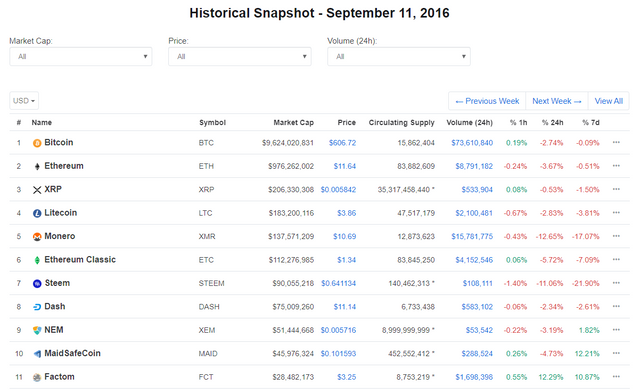Click Bitcoin price $606.72 link

342,143
